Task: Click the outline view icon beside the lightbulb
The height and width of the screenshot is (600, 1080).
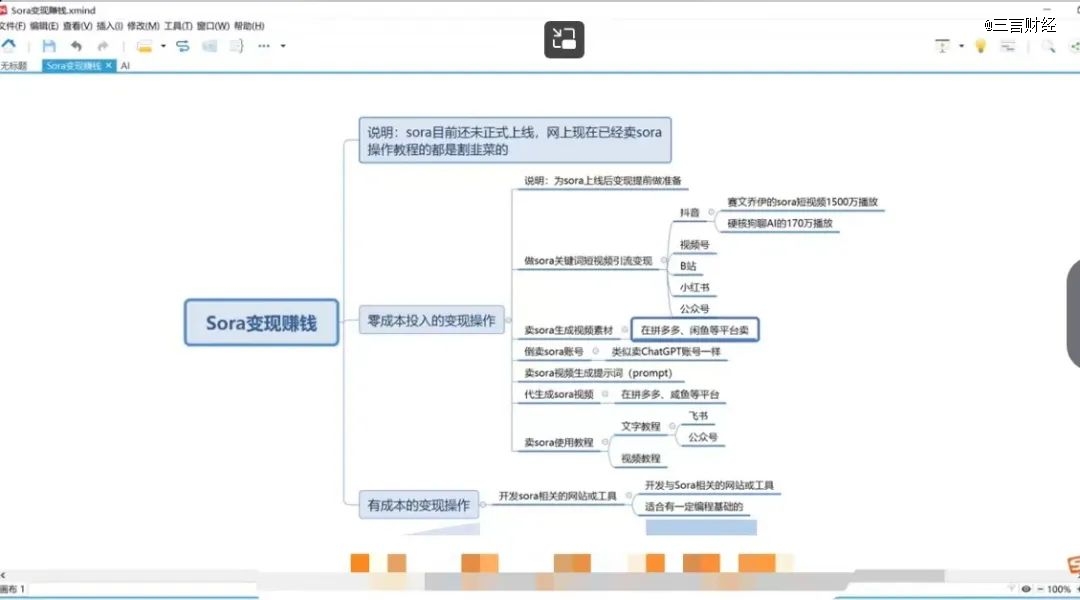Action: coord(1008,46)
